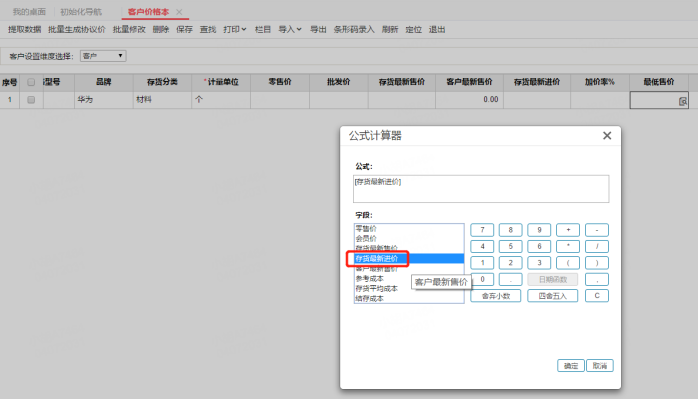Switch to the 我的桌面 tab
This screenshot has height=400, width=698.
click(29, 12)
